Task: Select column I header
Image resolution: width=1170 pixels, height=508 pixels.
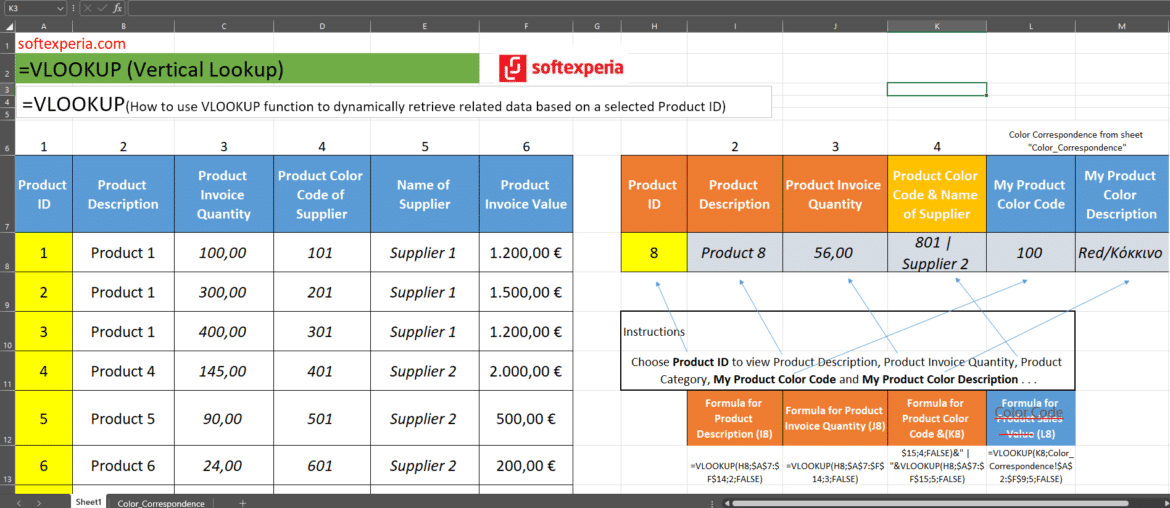Action: (735, 26)
